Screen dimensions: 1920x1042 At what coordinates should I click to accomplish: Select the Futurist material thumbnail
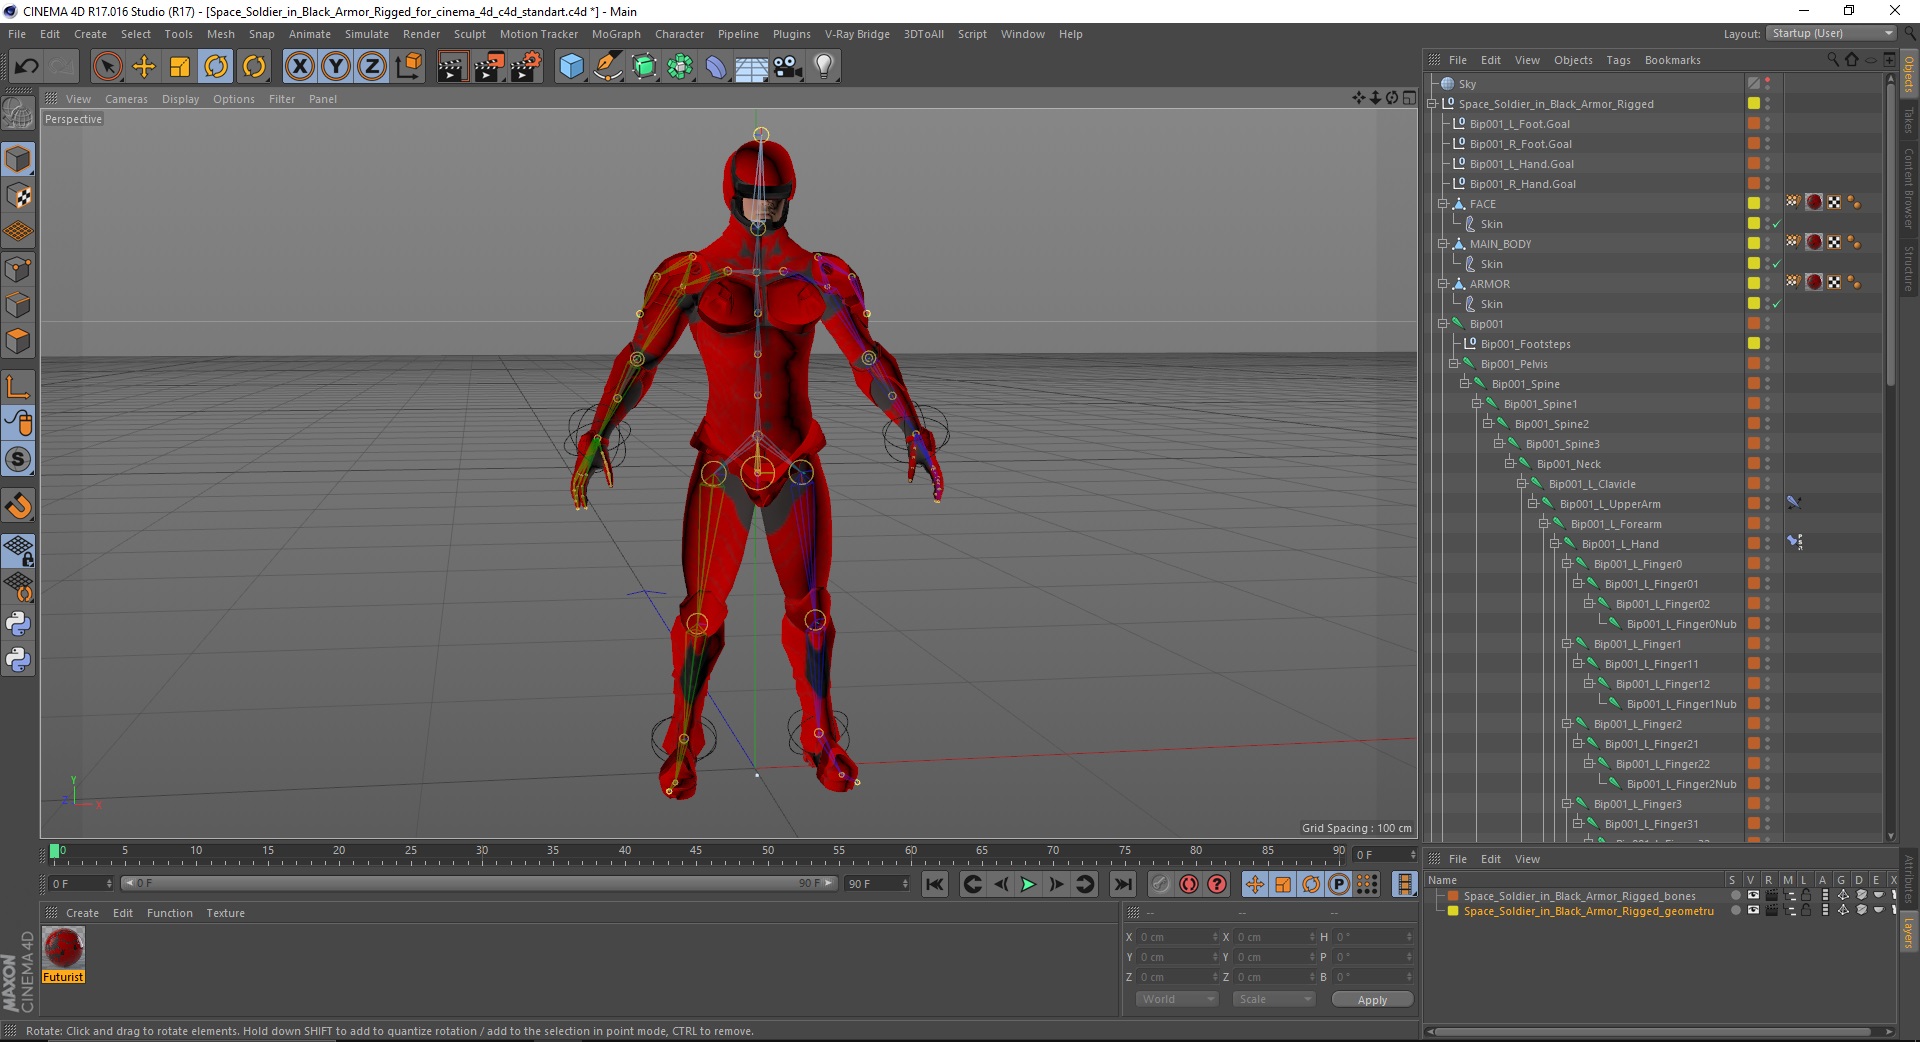(63, 948)
